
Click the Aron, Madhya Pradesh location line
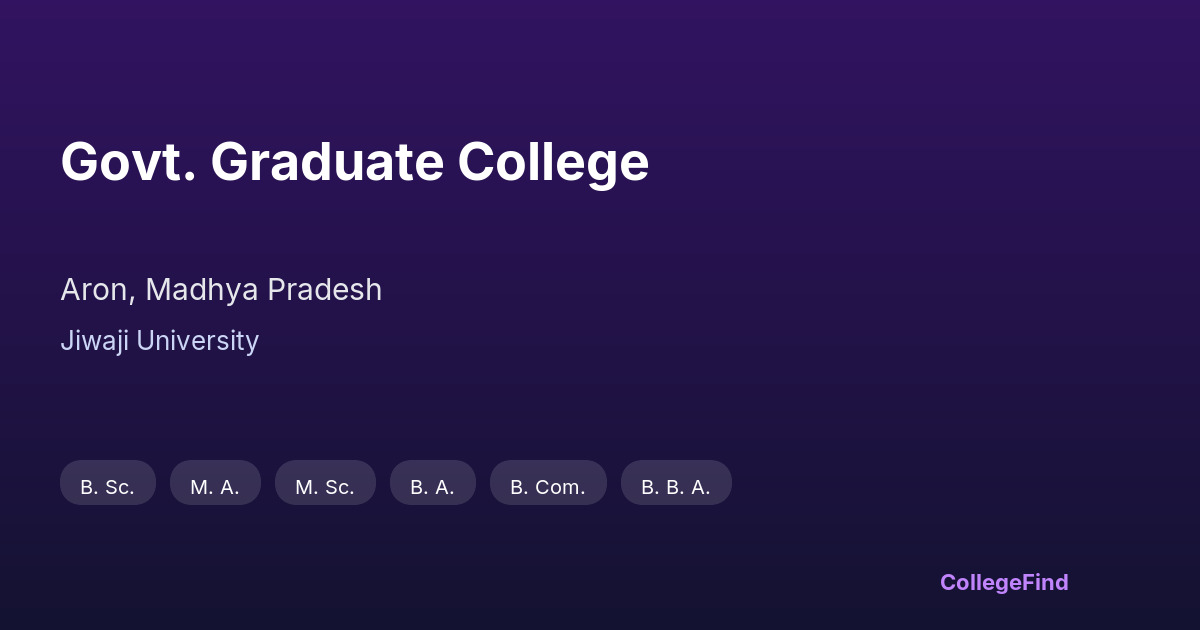221,290
